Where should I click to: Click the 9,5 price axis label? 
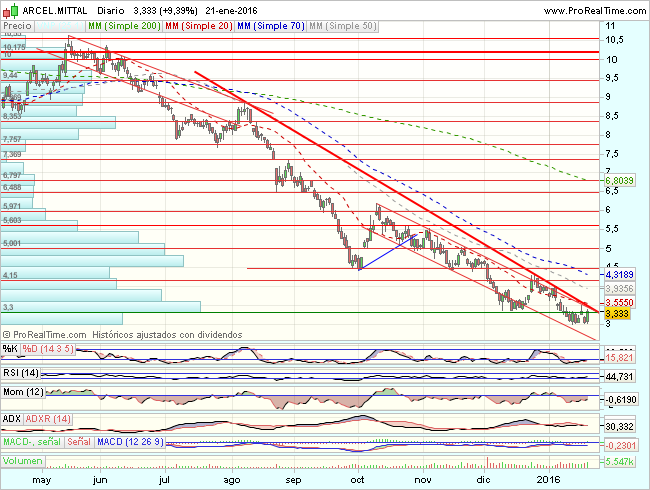click(612, 78)
